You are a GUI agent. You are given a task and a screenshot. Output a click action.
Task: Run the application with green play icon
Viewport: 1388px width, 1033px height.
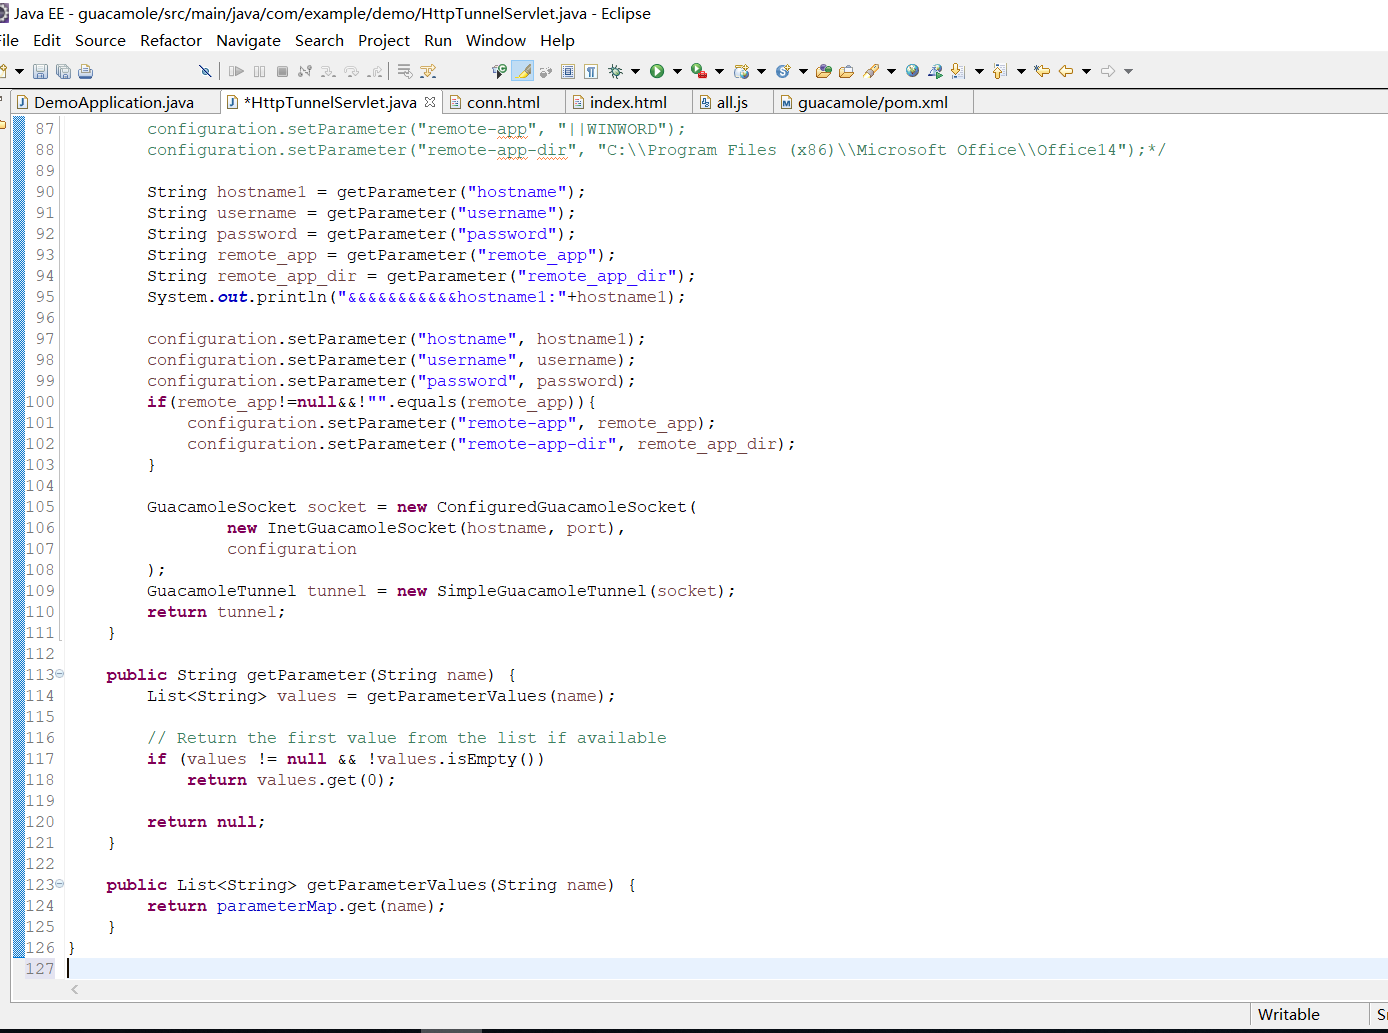click(x=657, y=71)
